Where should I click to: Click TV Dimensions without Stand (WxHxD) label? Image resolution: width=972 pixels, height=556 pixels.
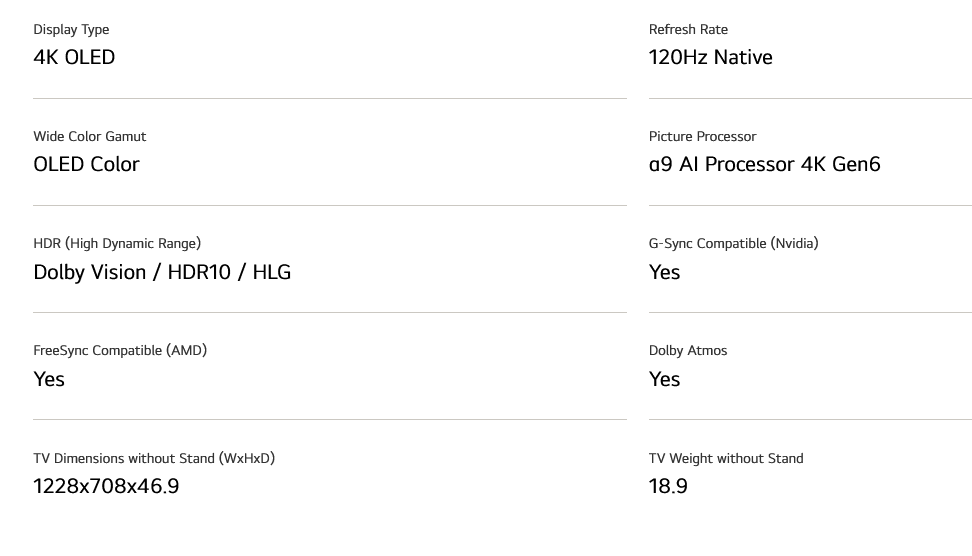[154, 459]
